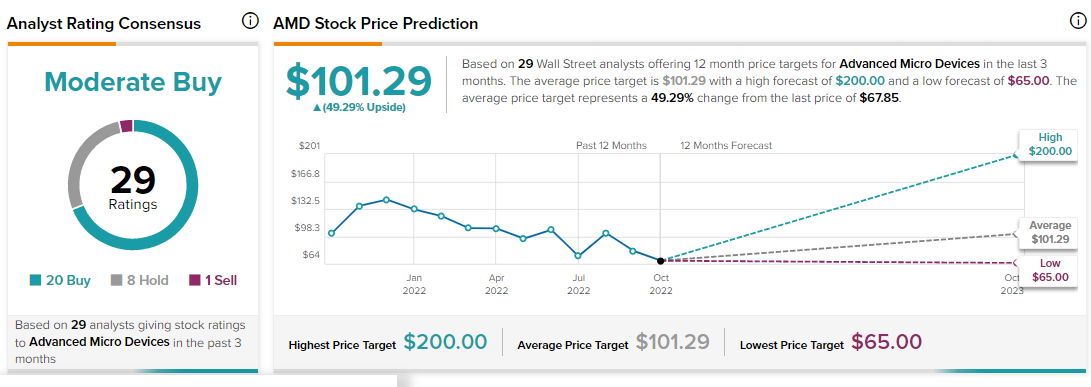Click the maroon Sell legend square
This screenshot has width=1091, height=387.
coord(195,281)
